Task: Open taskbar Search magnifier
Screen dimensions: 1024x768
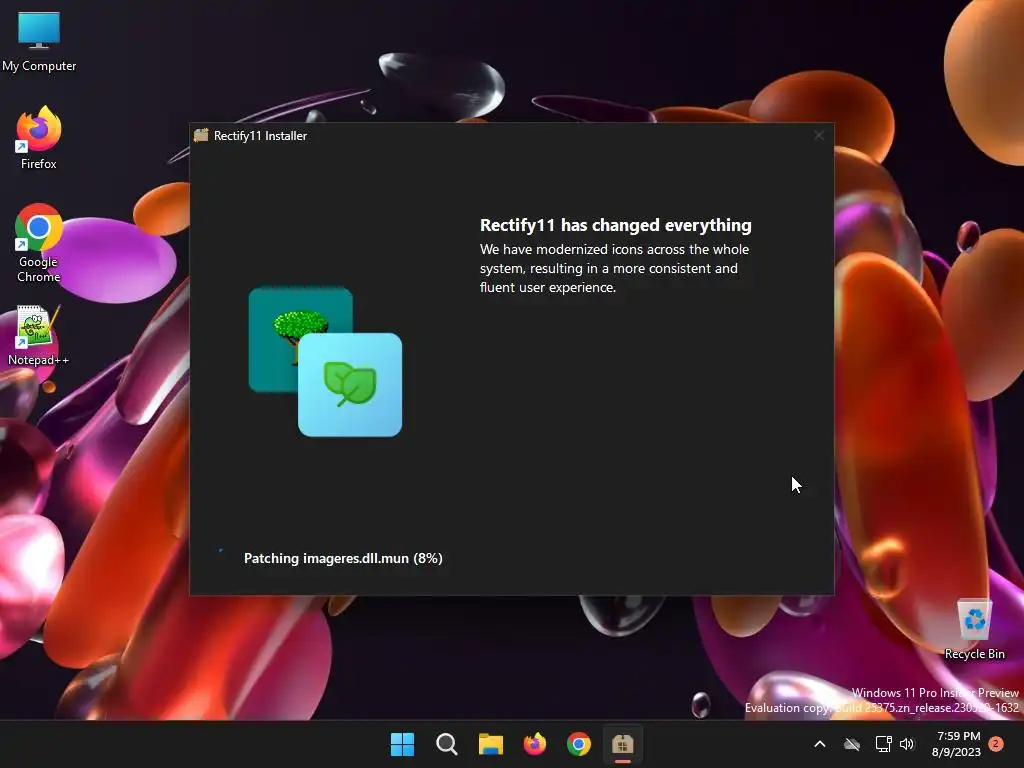Action: tap(447, 744)
